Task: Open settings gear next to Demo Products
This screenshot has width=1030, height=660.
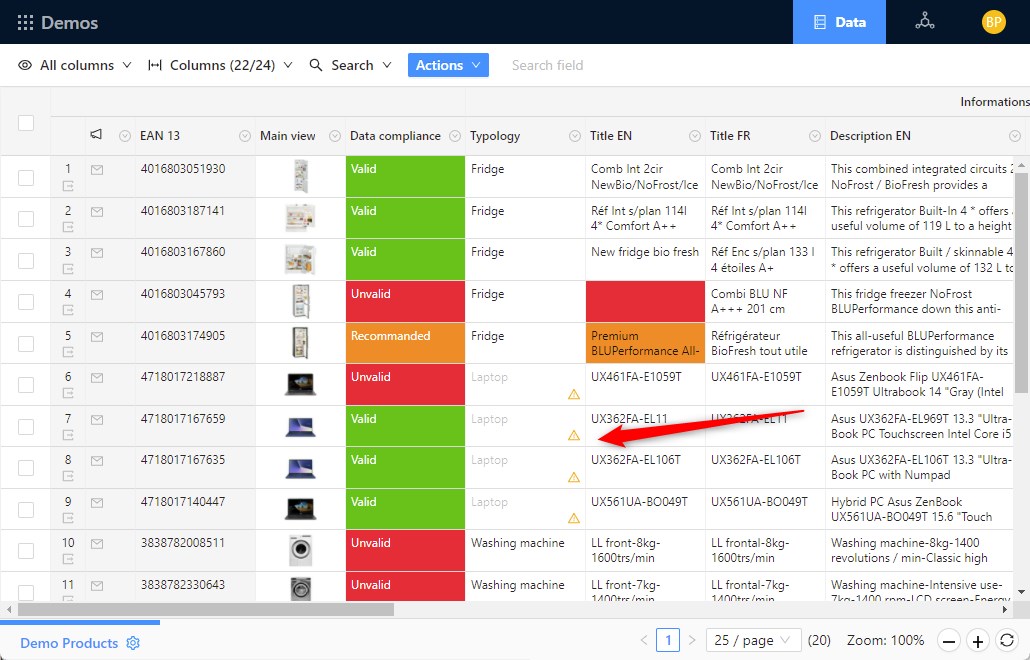Action: coord(133,643)
